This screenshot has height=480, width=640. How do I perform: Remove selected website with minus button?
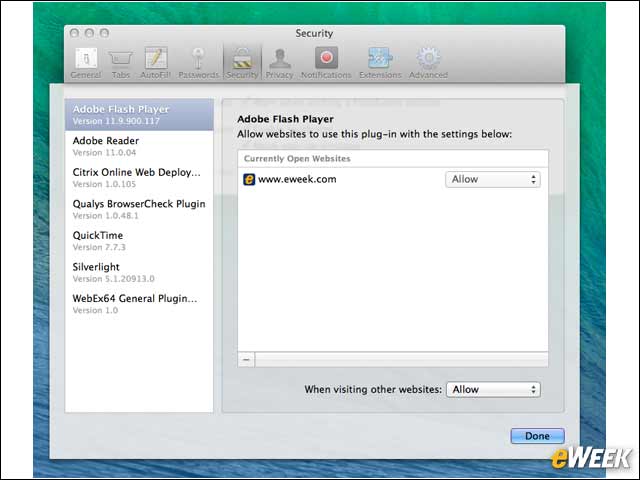click(246, 360)
